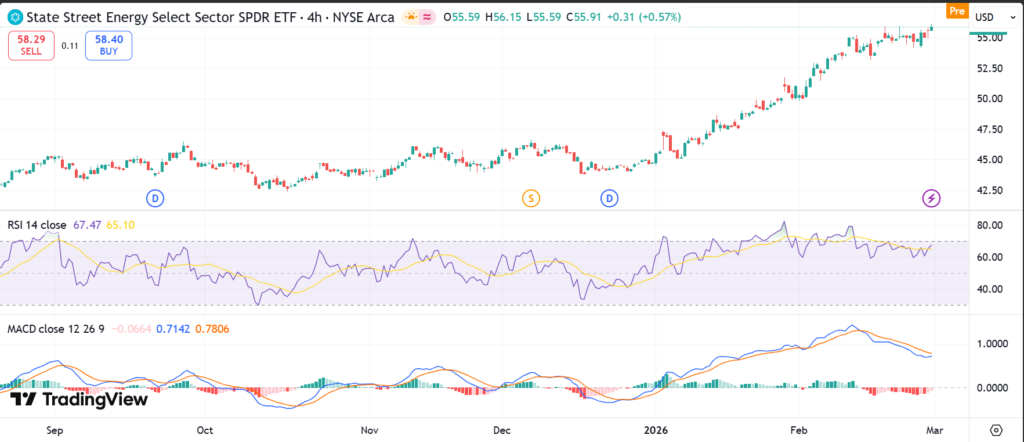Select the RSI 14 close indicator label
The image size is (1024, 442).
pos(39,226)
